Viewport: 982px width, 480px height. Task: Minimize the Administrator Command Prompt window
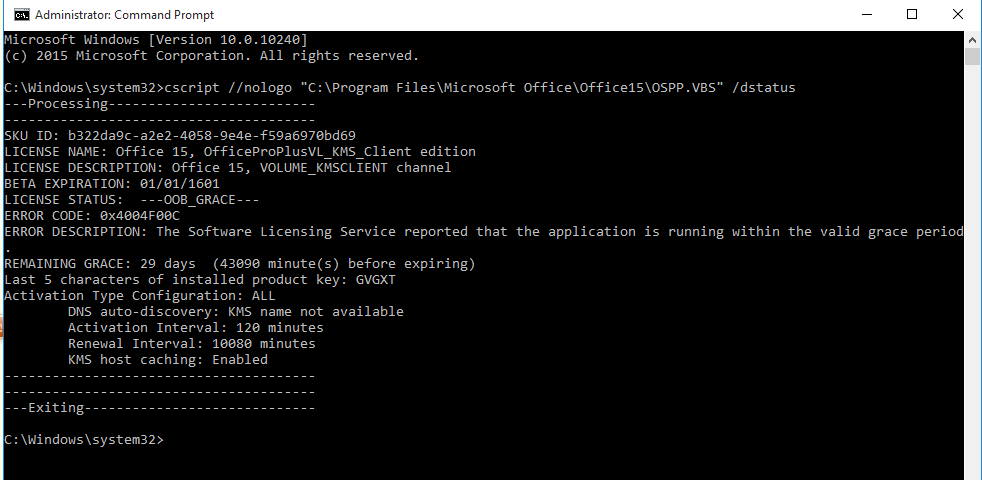(x=867, y=14)
